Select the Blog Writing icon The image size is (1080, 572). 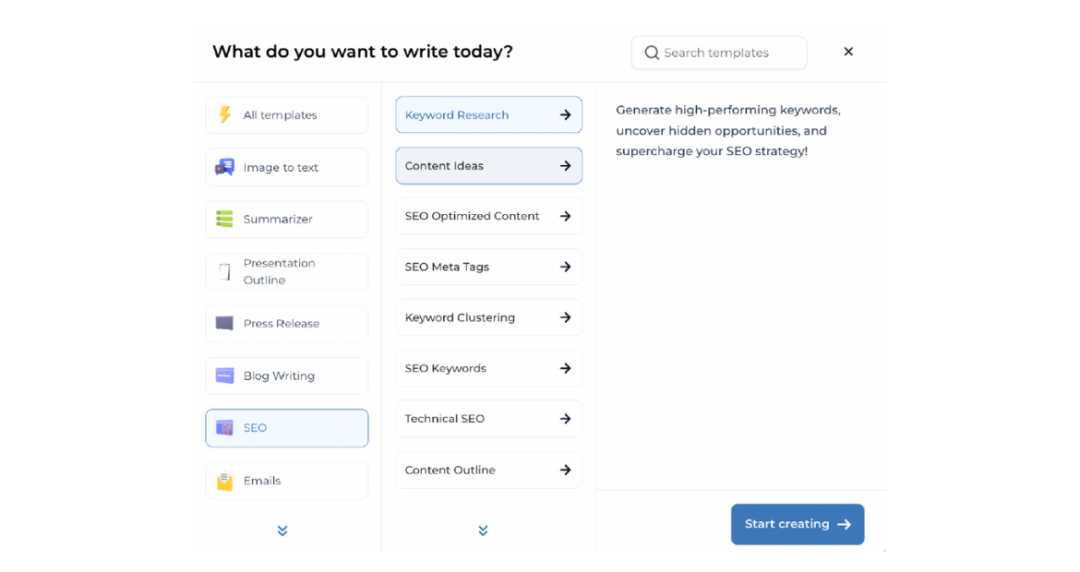225,376
